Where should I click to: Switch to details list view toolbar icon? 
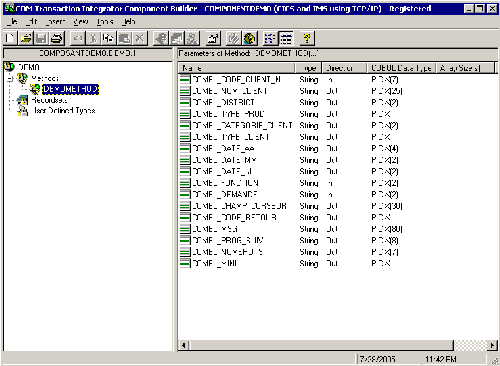[x=286, y=38]
